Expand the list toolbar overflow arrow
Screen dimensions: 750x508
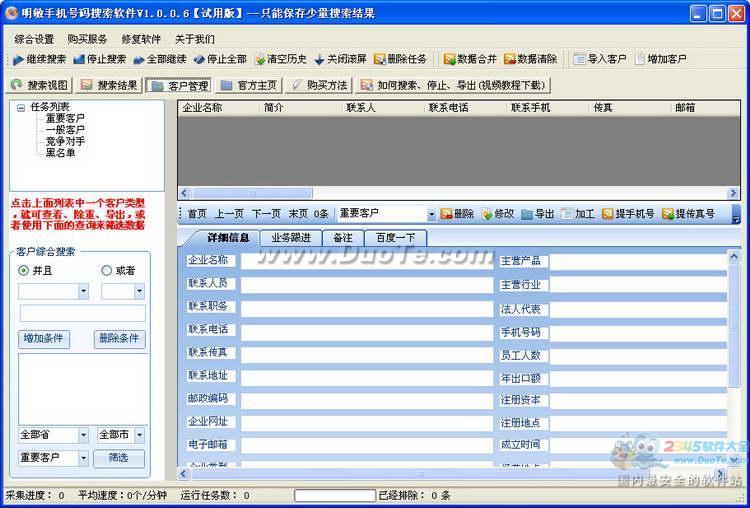coord(736,220)
